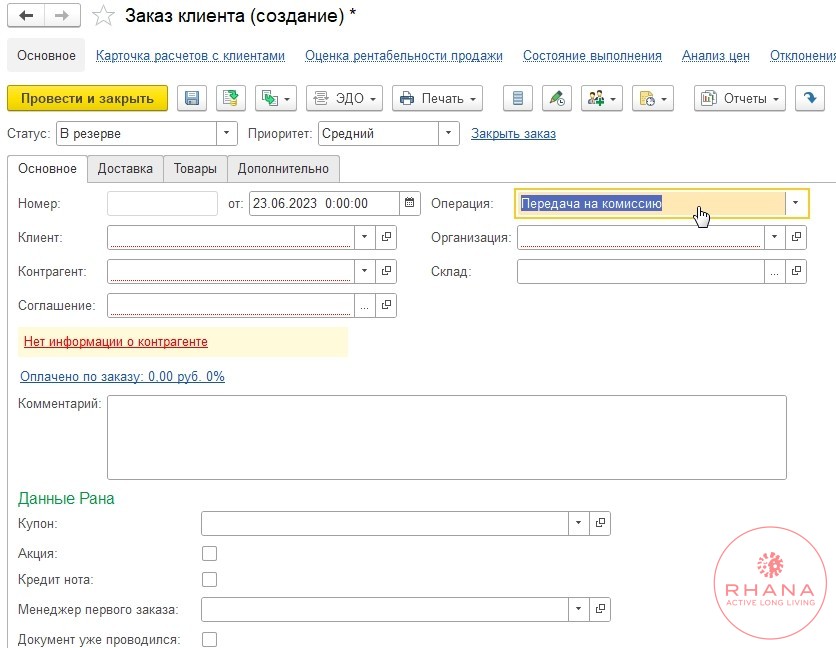Expand the Контрагент dropdown arrow
This screenshot has height=648, width=836.
click(365, 271)
